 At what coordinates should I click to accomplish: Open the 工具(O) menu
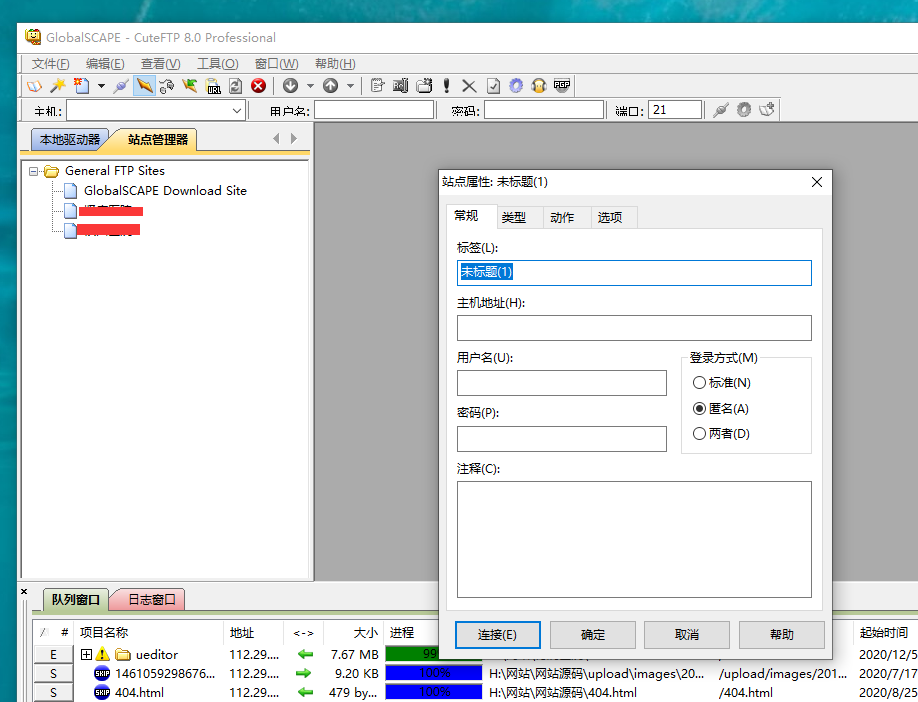pyautogui.click(x=217, y=63)
